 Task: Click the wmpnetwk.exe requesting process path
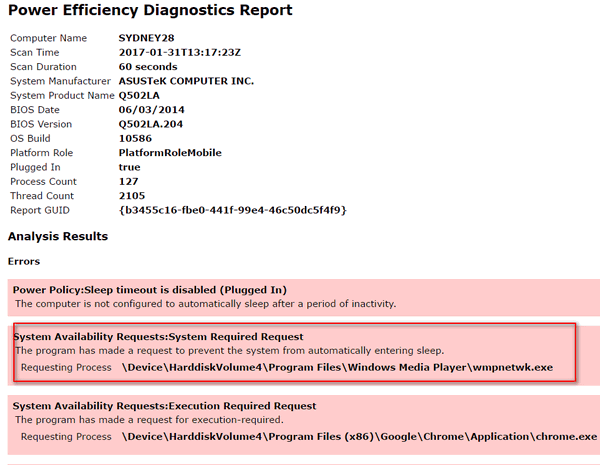click(x=337, y=367)
